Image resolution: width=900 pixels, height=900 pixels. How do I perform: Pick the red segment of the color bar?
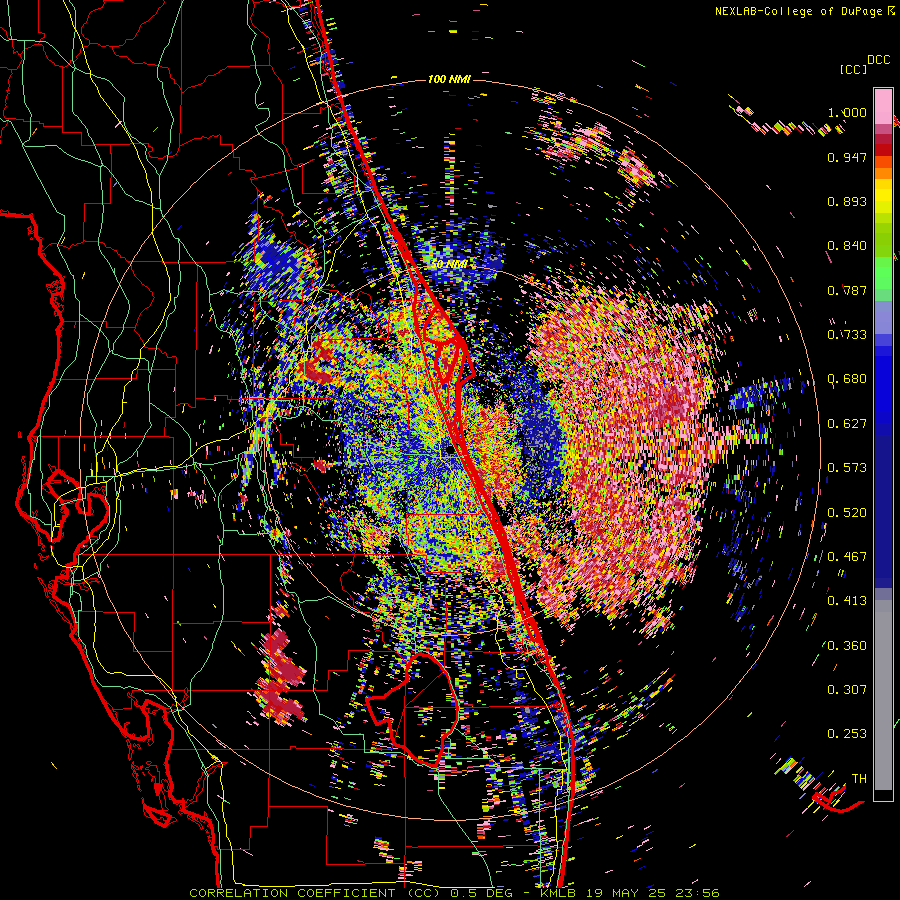[883, 149]
